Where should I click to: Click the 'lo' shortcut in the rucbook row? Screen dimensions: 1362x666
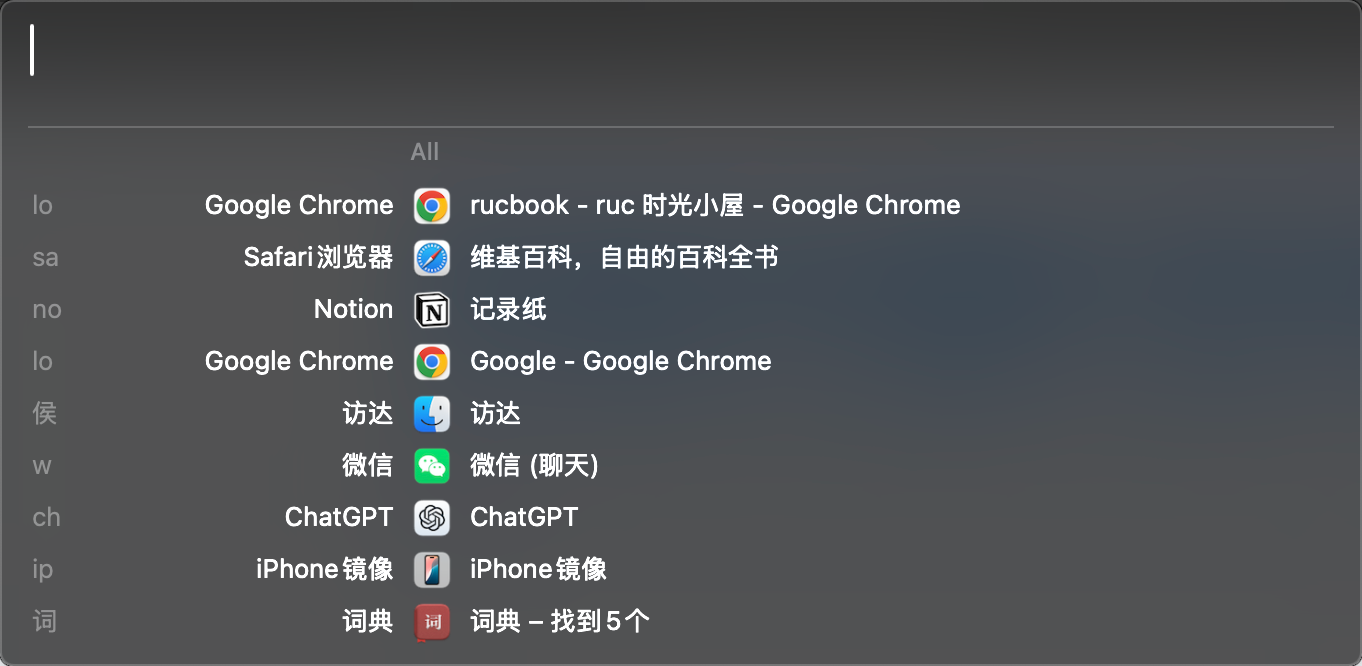[x=42, y=206]
